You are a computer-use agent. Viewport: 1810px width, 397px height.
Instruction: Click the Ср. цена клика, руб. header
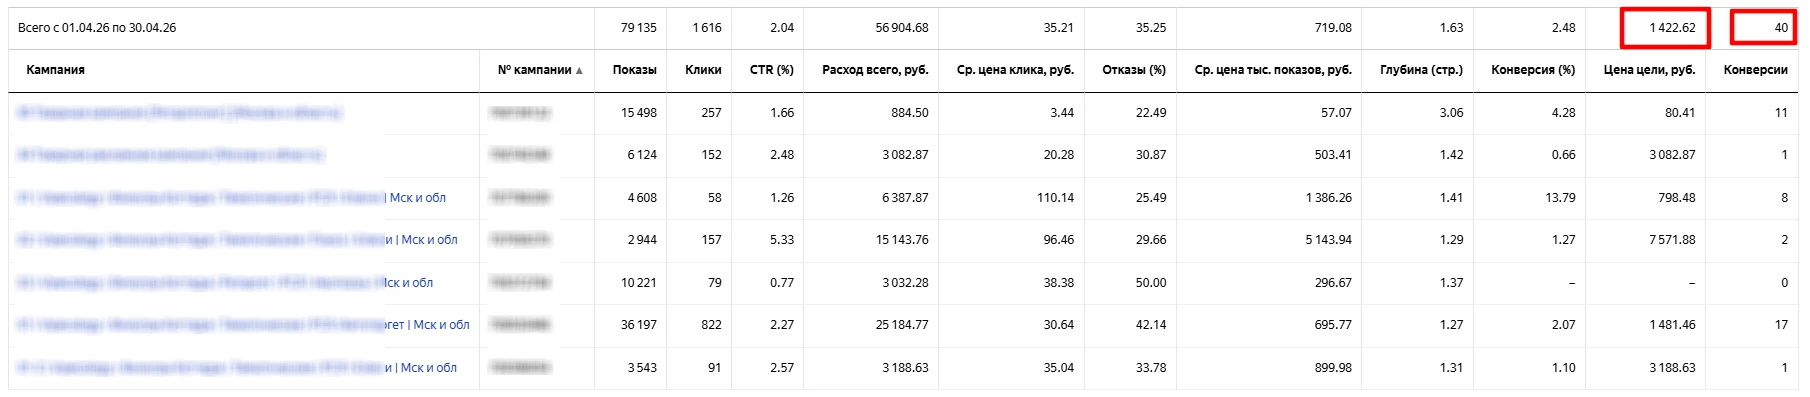1015,70
